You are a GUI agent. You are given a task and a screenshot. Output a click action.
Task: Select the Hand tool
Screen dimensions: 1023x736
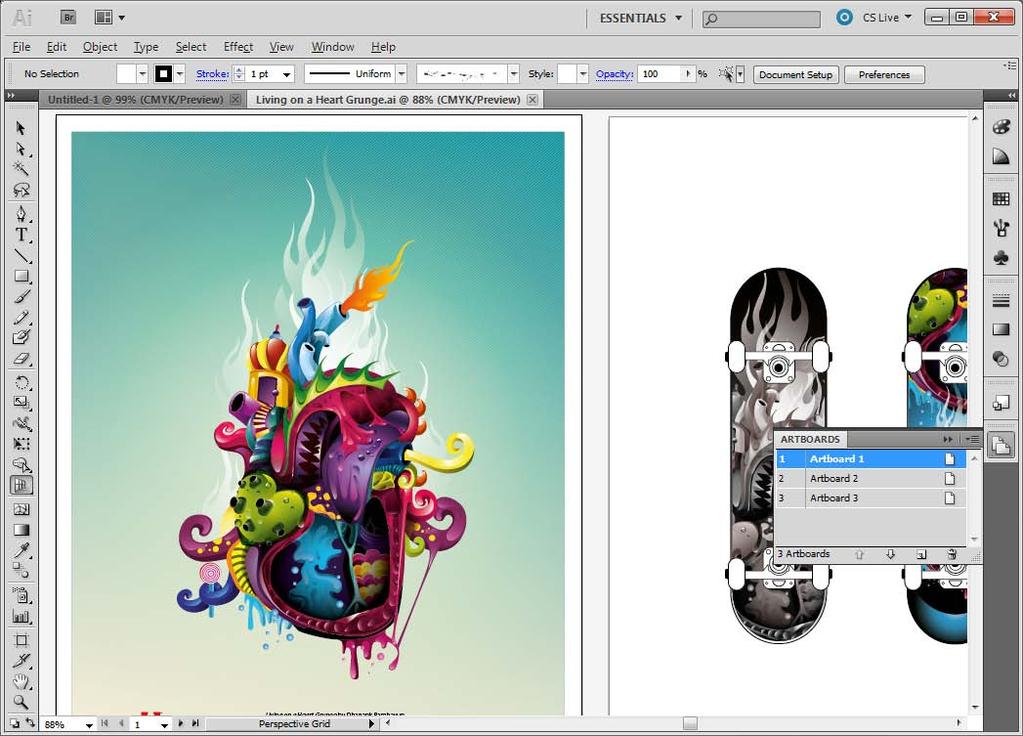click(x=21, y=681)
